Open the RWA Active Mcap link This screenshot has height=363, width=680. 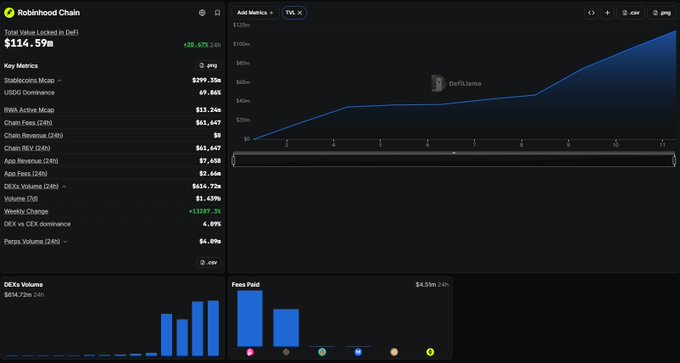point(29,110)
